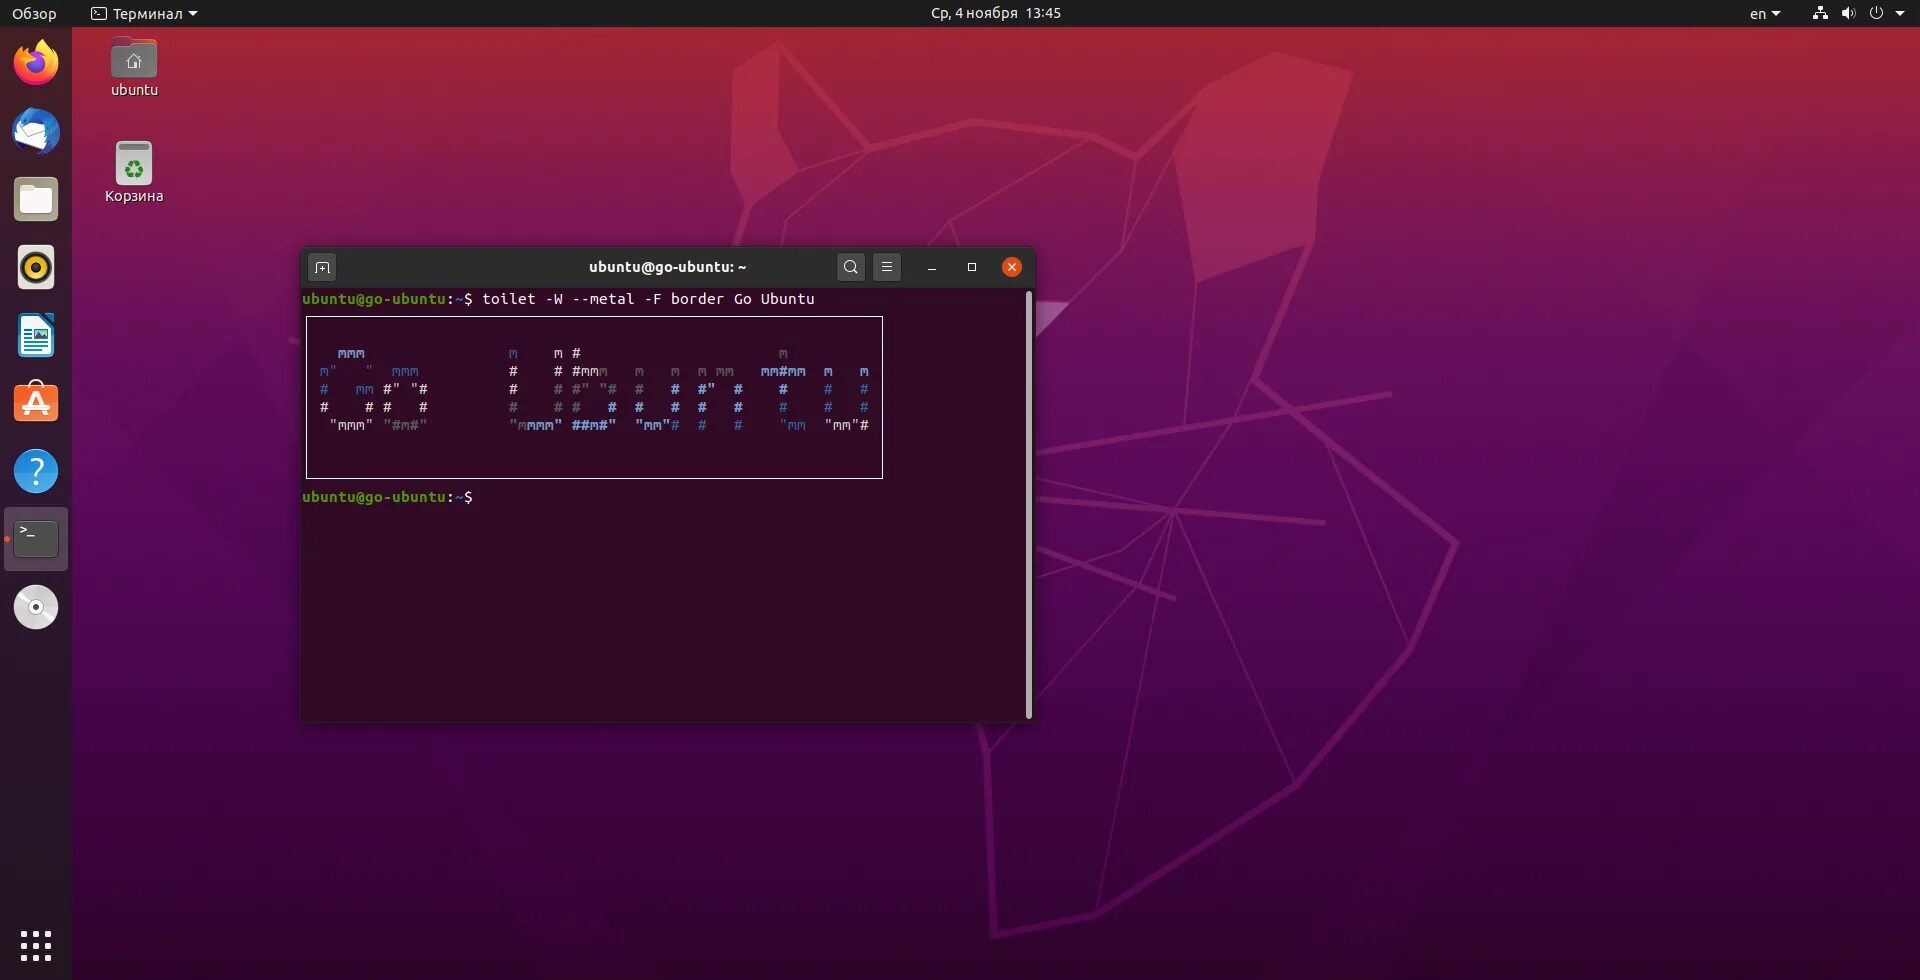Click the empty terminal prompt line
The height and width of the screenshot is (980, 1920).
click(387, 497)
